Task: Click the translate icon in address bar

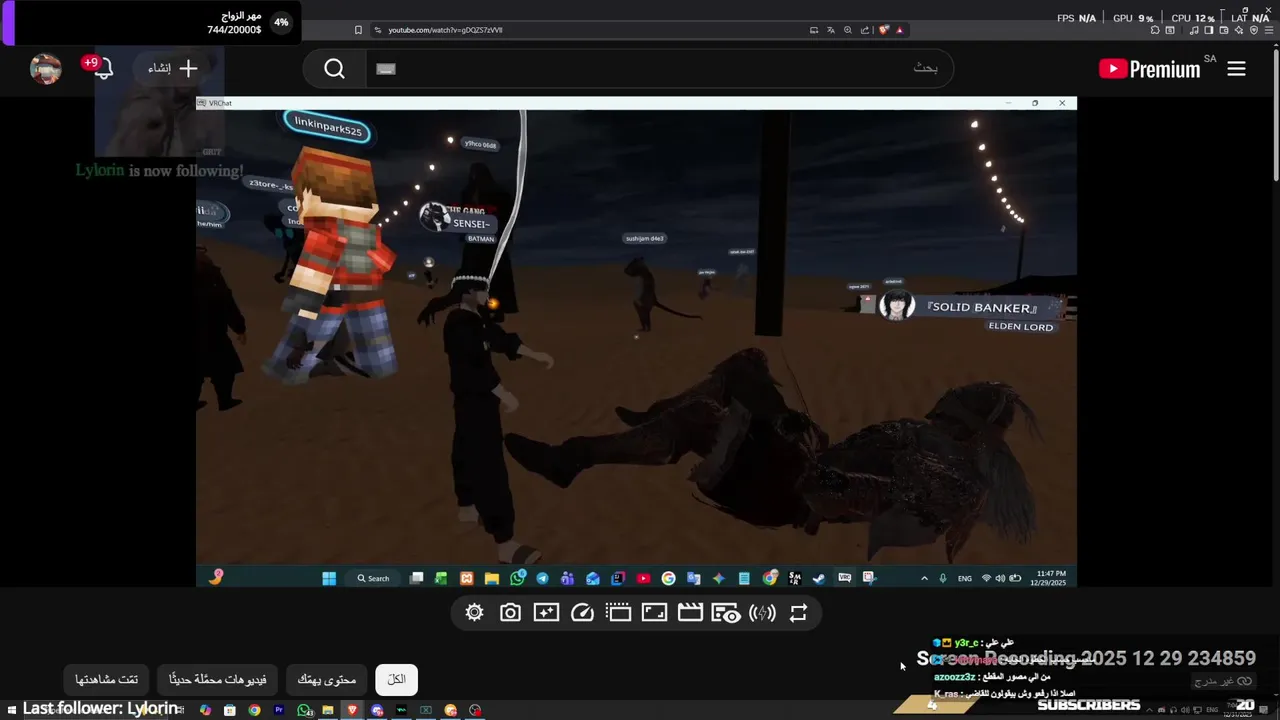Action: tap(831, 30)
